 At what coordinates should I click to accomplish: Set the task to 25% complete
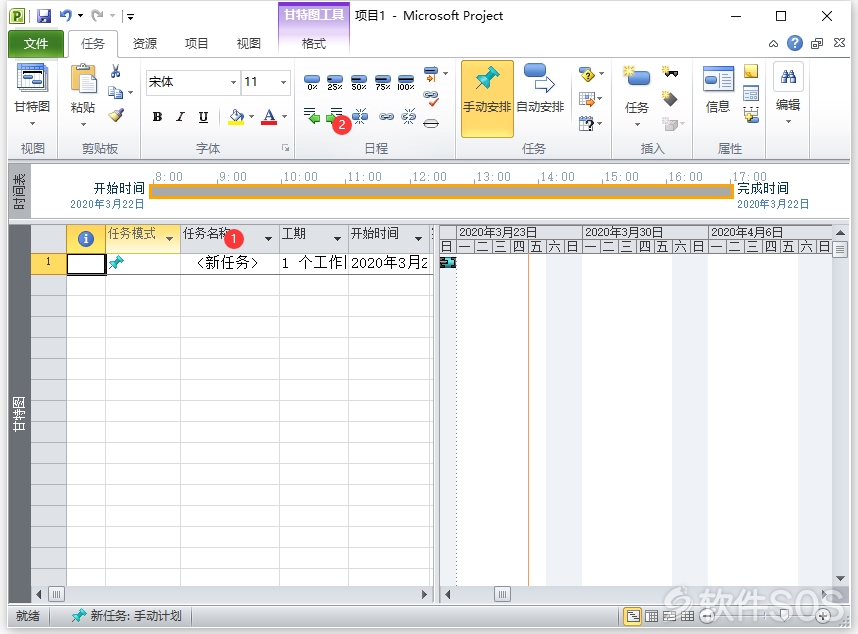335,82
